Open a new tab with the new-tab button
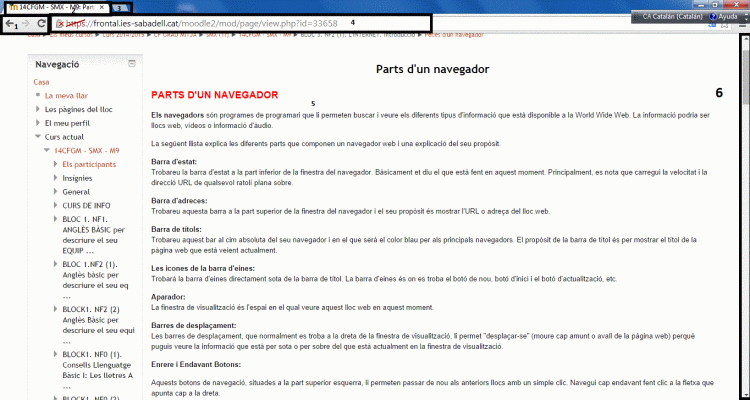The width and height of the screenshot is (750, 400). click(x=120, y=8)
